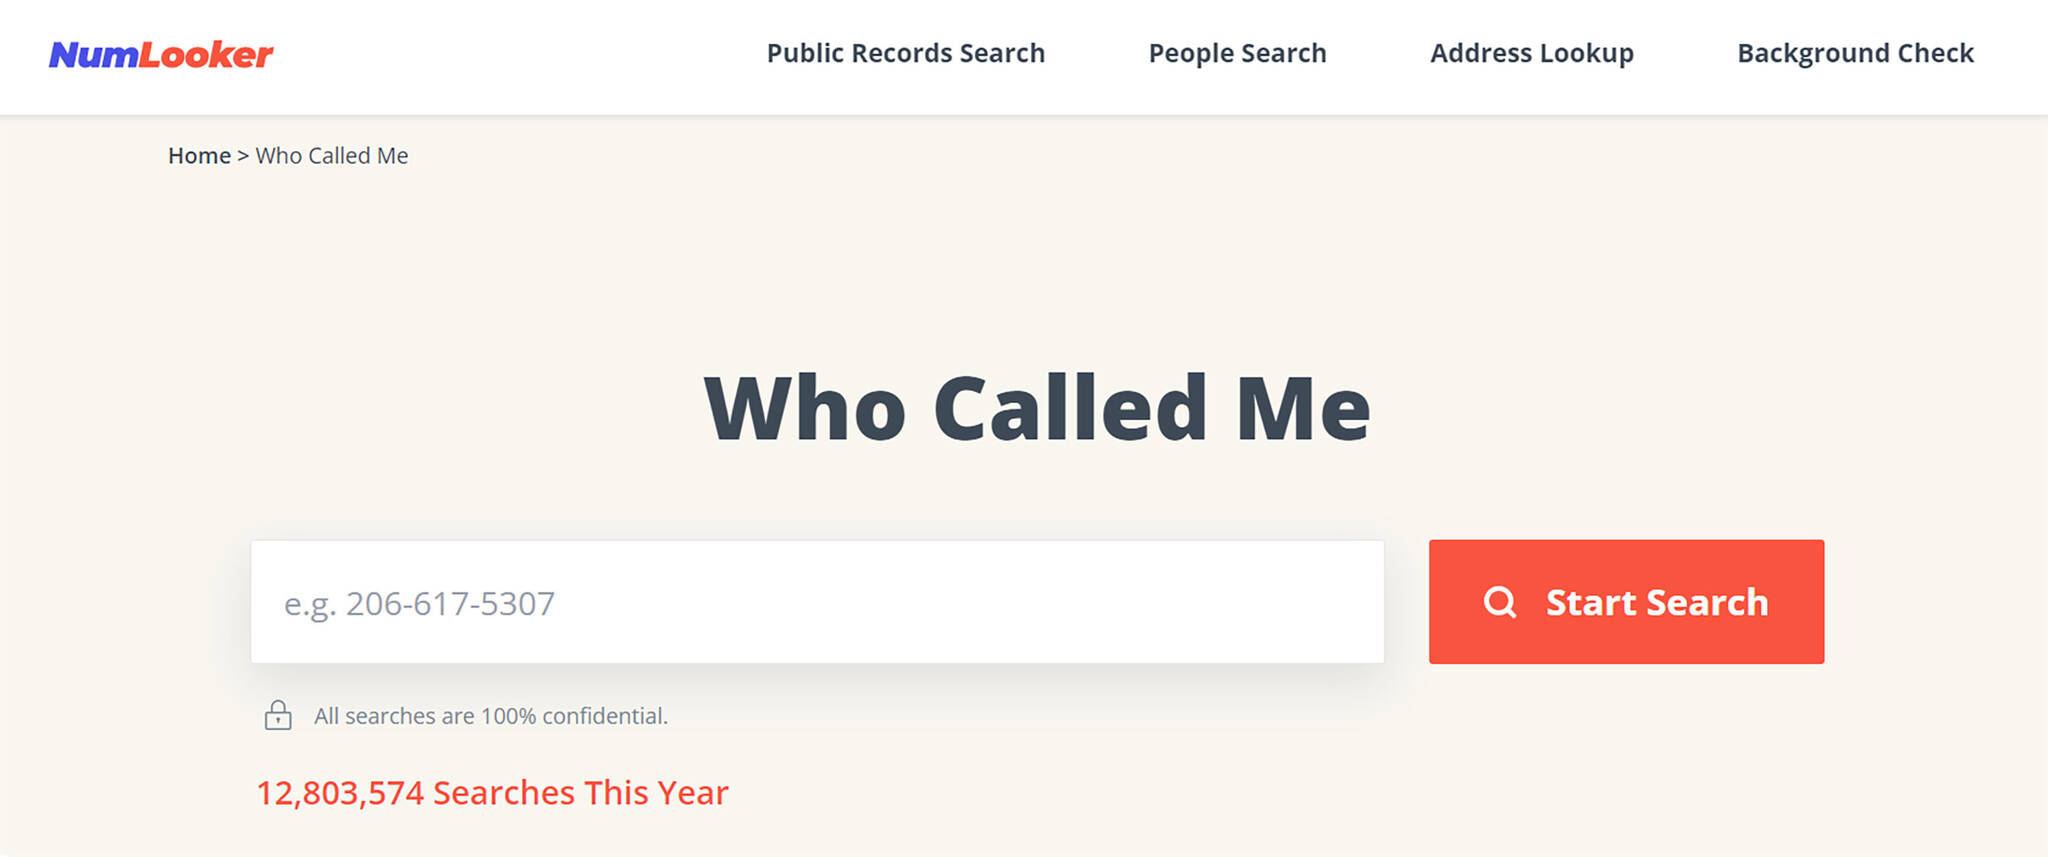2048x857 pixels.
Task: Click the NumLooker logo
Action: pyautogui.click(x=161, y=55)
